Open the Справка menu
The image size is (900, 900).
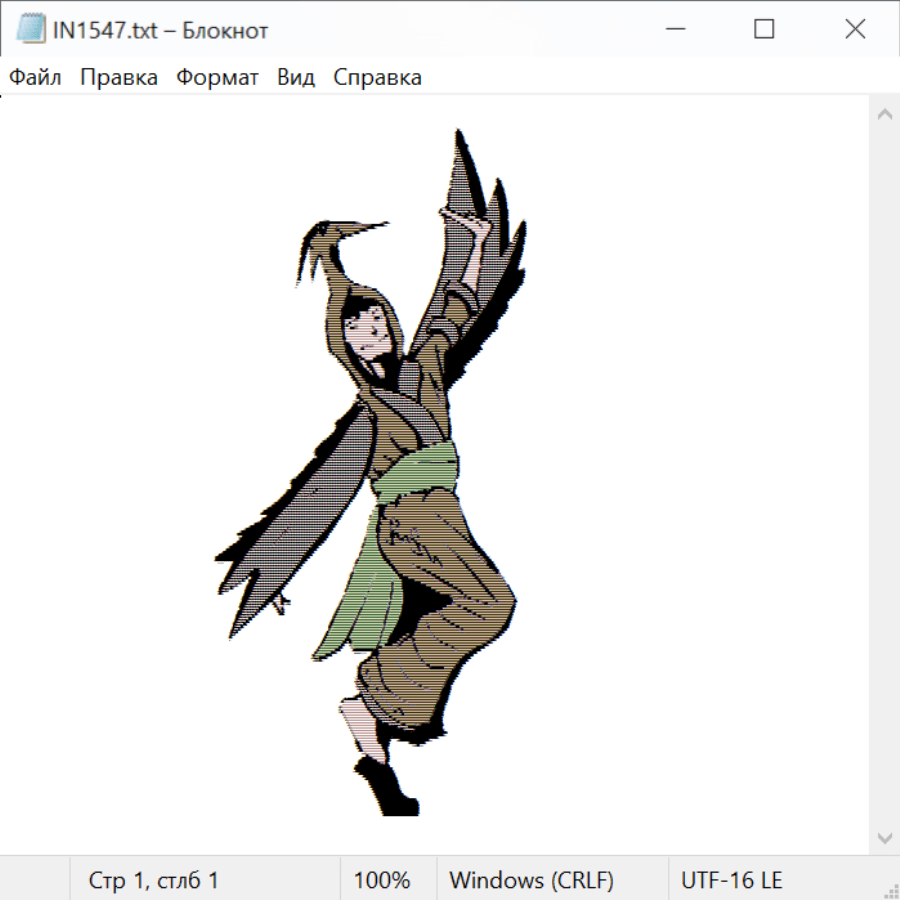point(377,78)
